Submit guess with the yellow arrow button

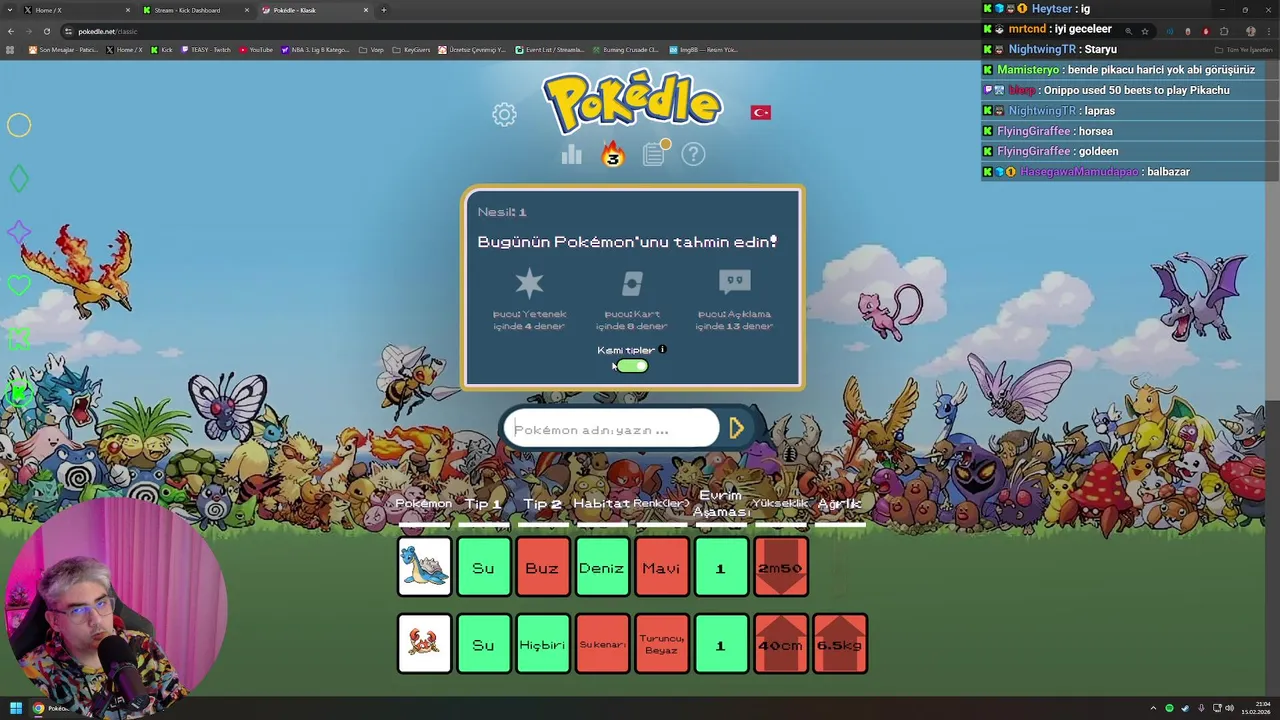737,429
